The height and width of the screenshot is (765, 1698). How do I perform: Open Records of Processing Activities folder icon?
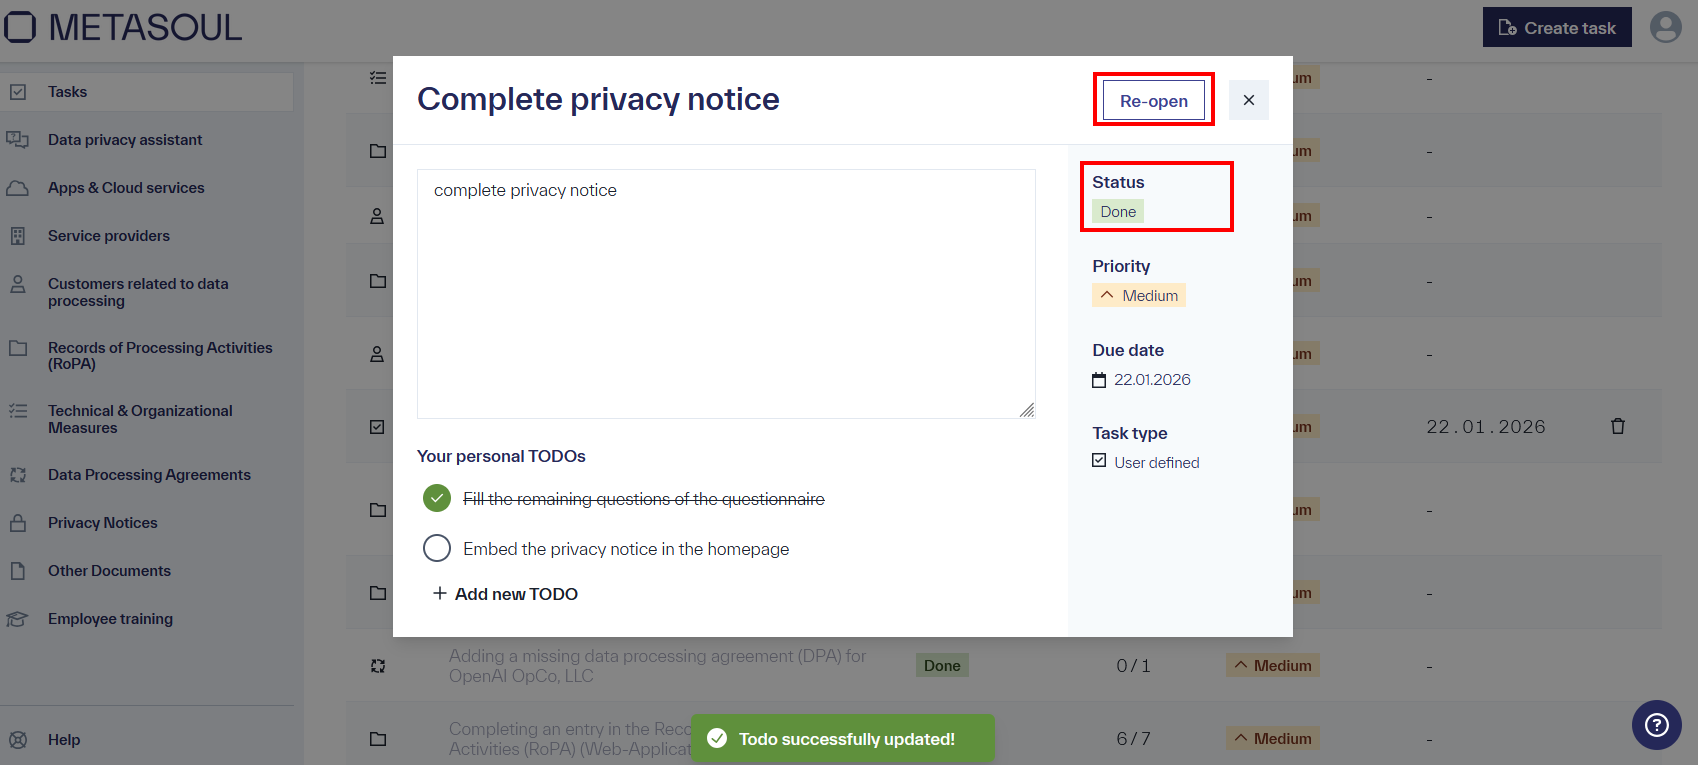[18, 348]
